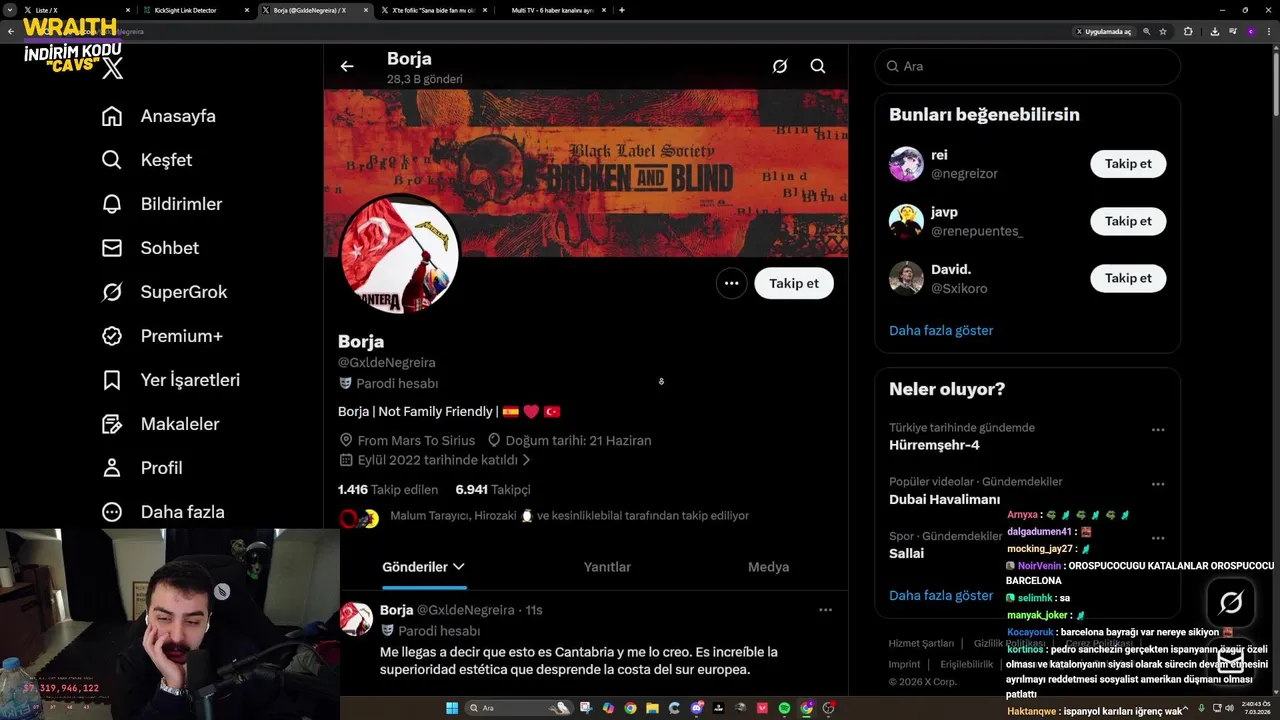Click followed-by Malum Tarayıcı, Hirozaki line
The height and width of the screenshot is (720, 1280).
click(569, 516)
